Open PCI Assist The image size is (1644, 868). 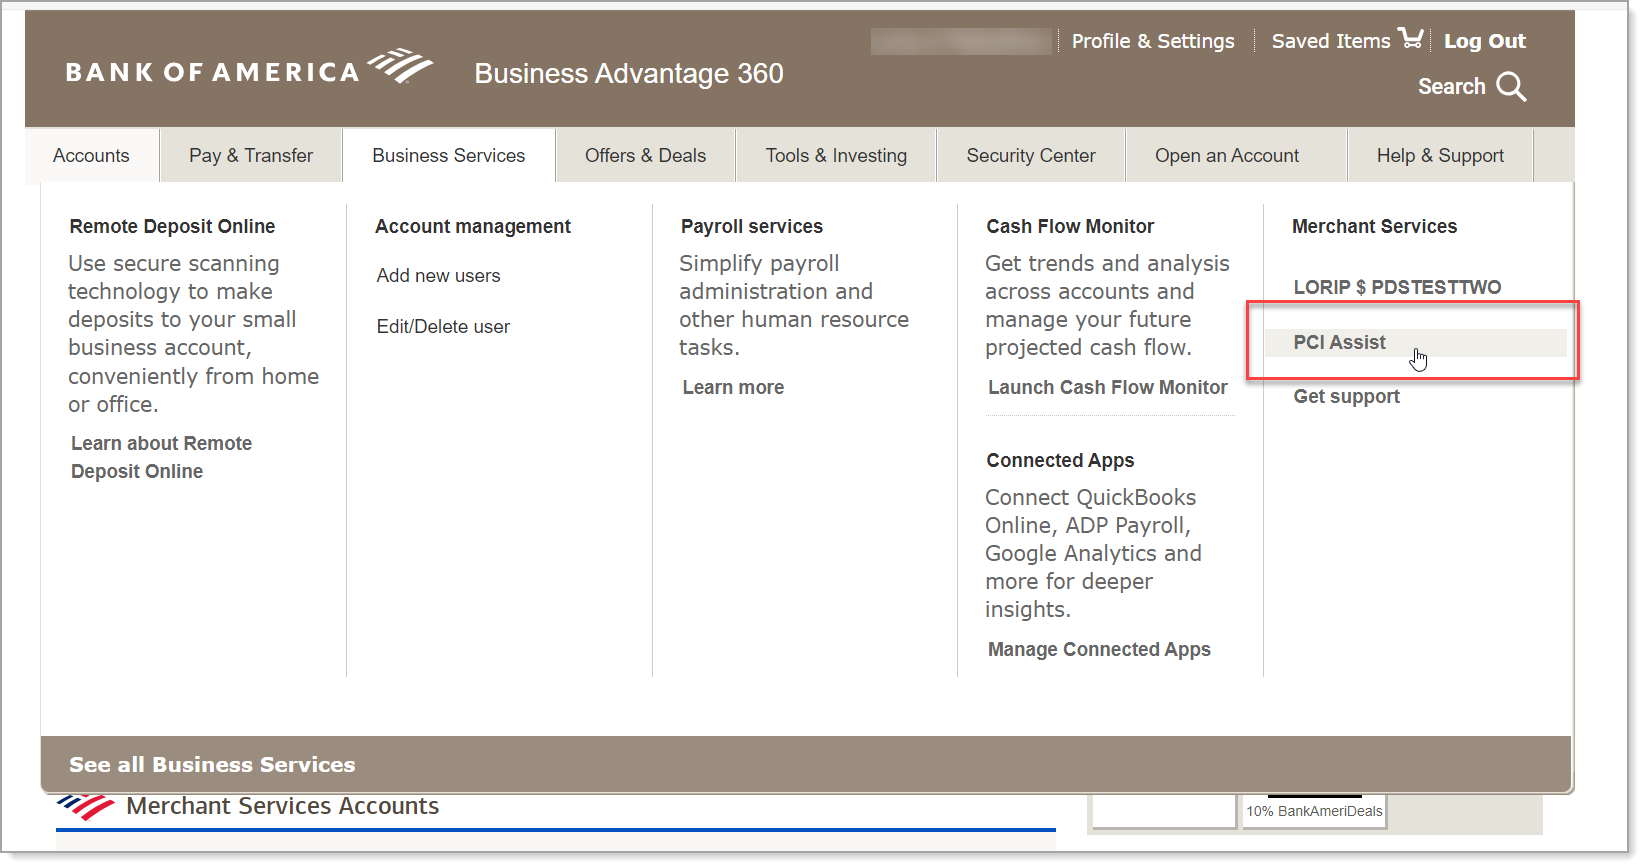[1415, 342]
